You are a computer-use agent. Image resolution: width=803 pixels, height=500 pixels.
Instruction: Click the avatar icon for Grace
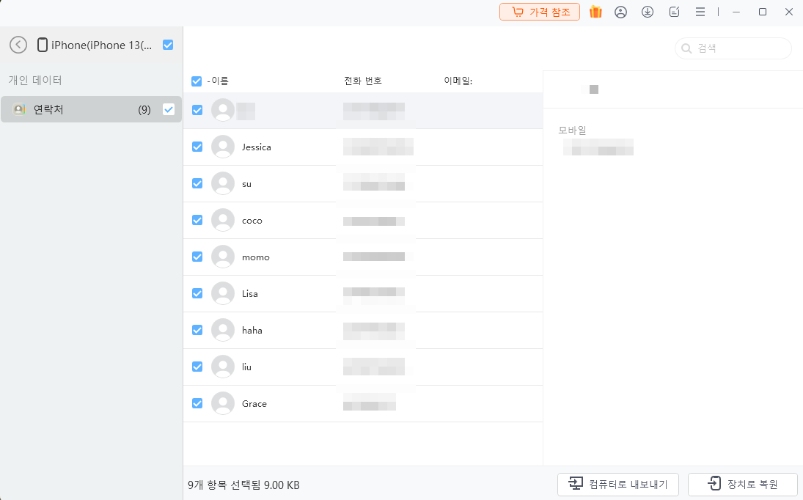(223, 403)
